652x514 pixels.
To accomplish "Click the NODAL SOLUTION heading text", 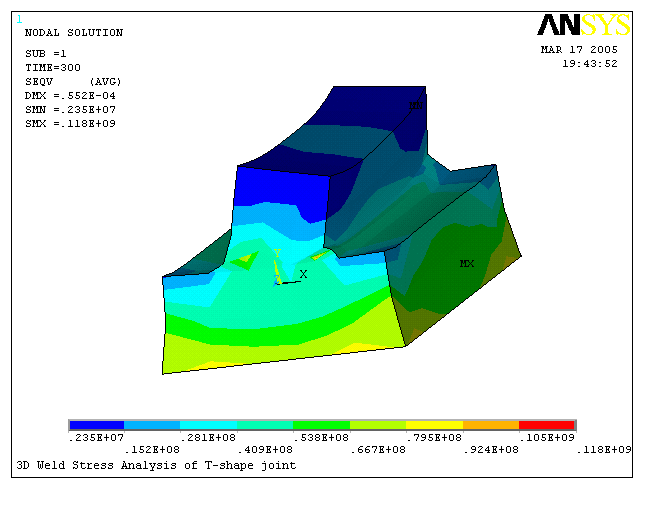I will (x=73, y=33).
